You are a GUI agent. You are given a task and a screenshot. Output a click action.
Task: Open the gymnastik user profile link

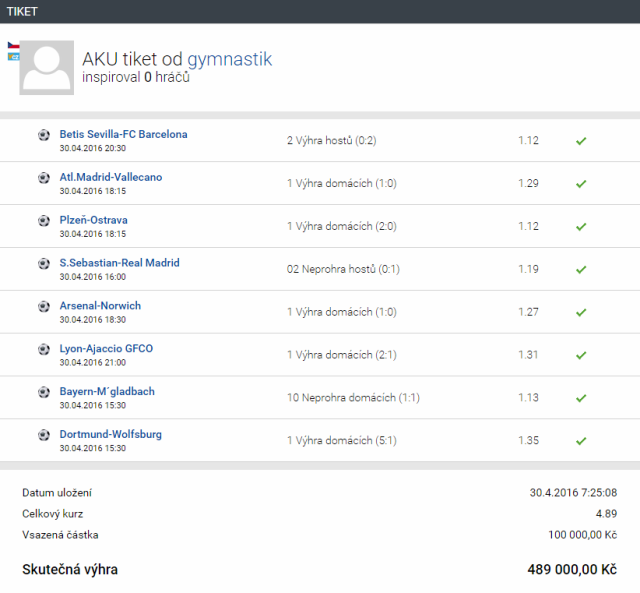229,59
